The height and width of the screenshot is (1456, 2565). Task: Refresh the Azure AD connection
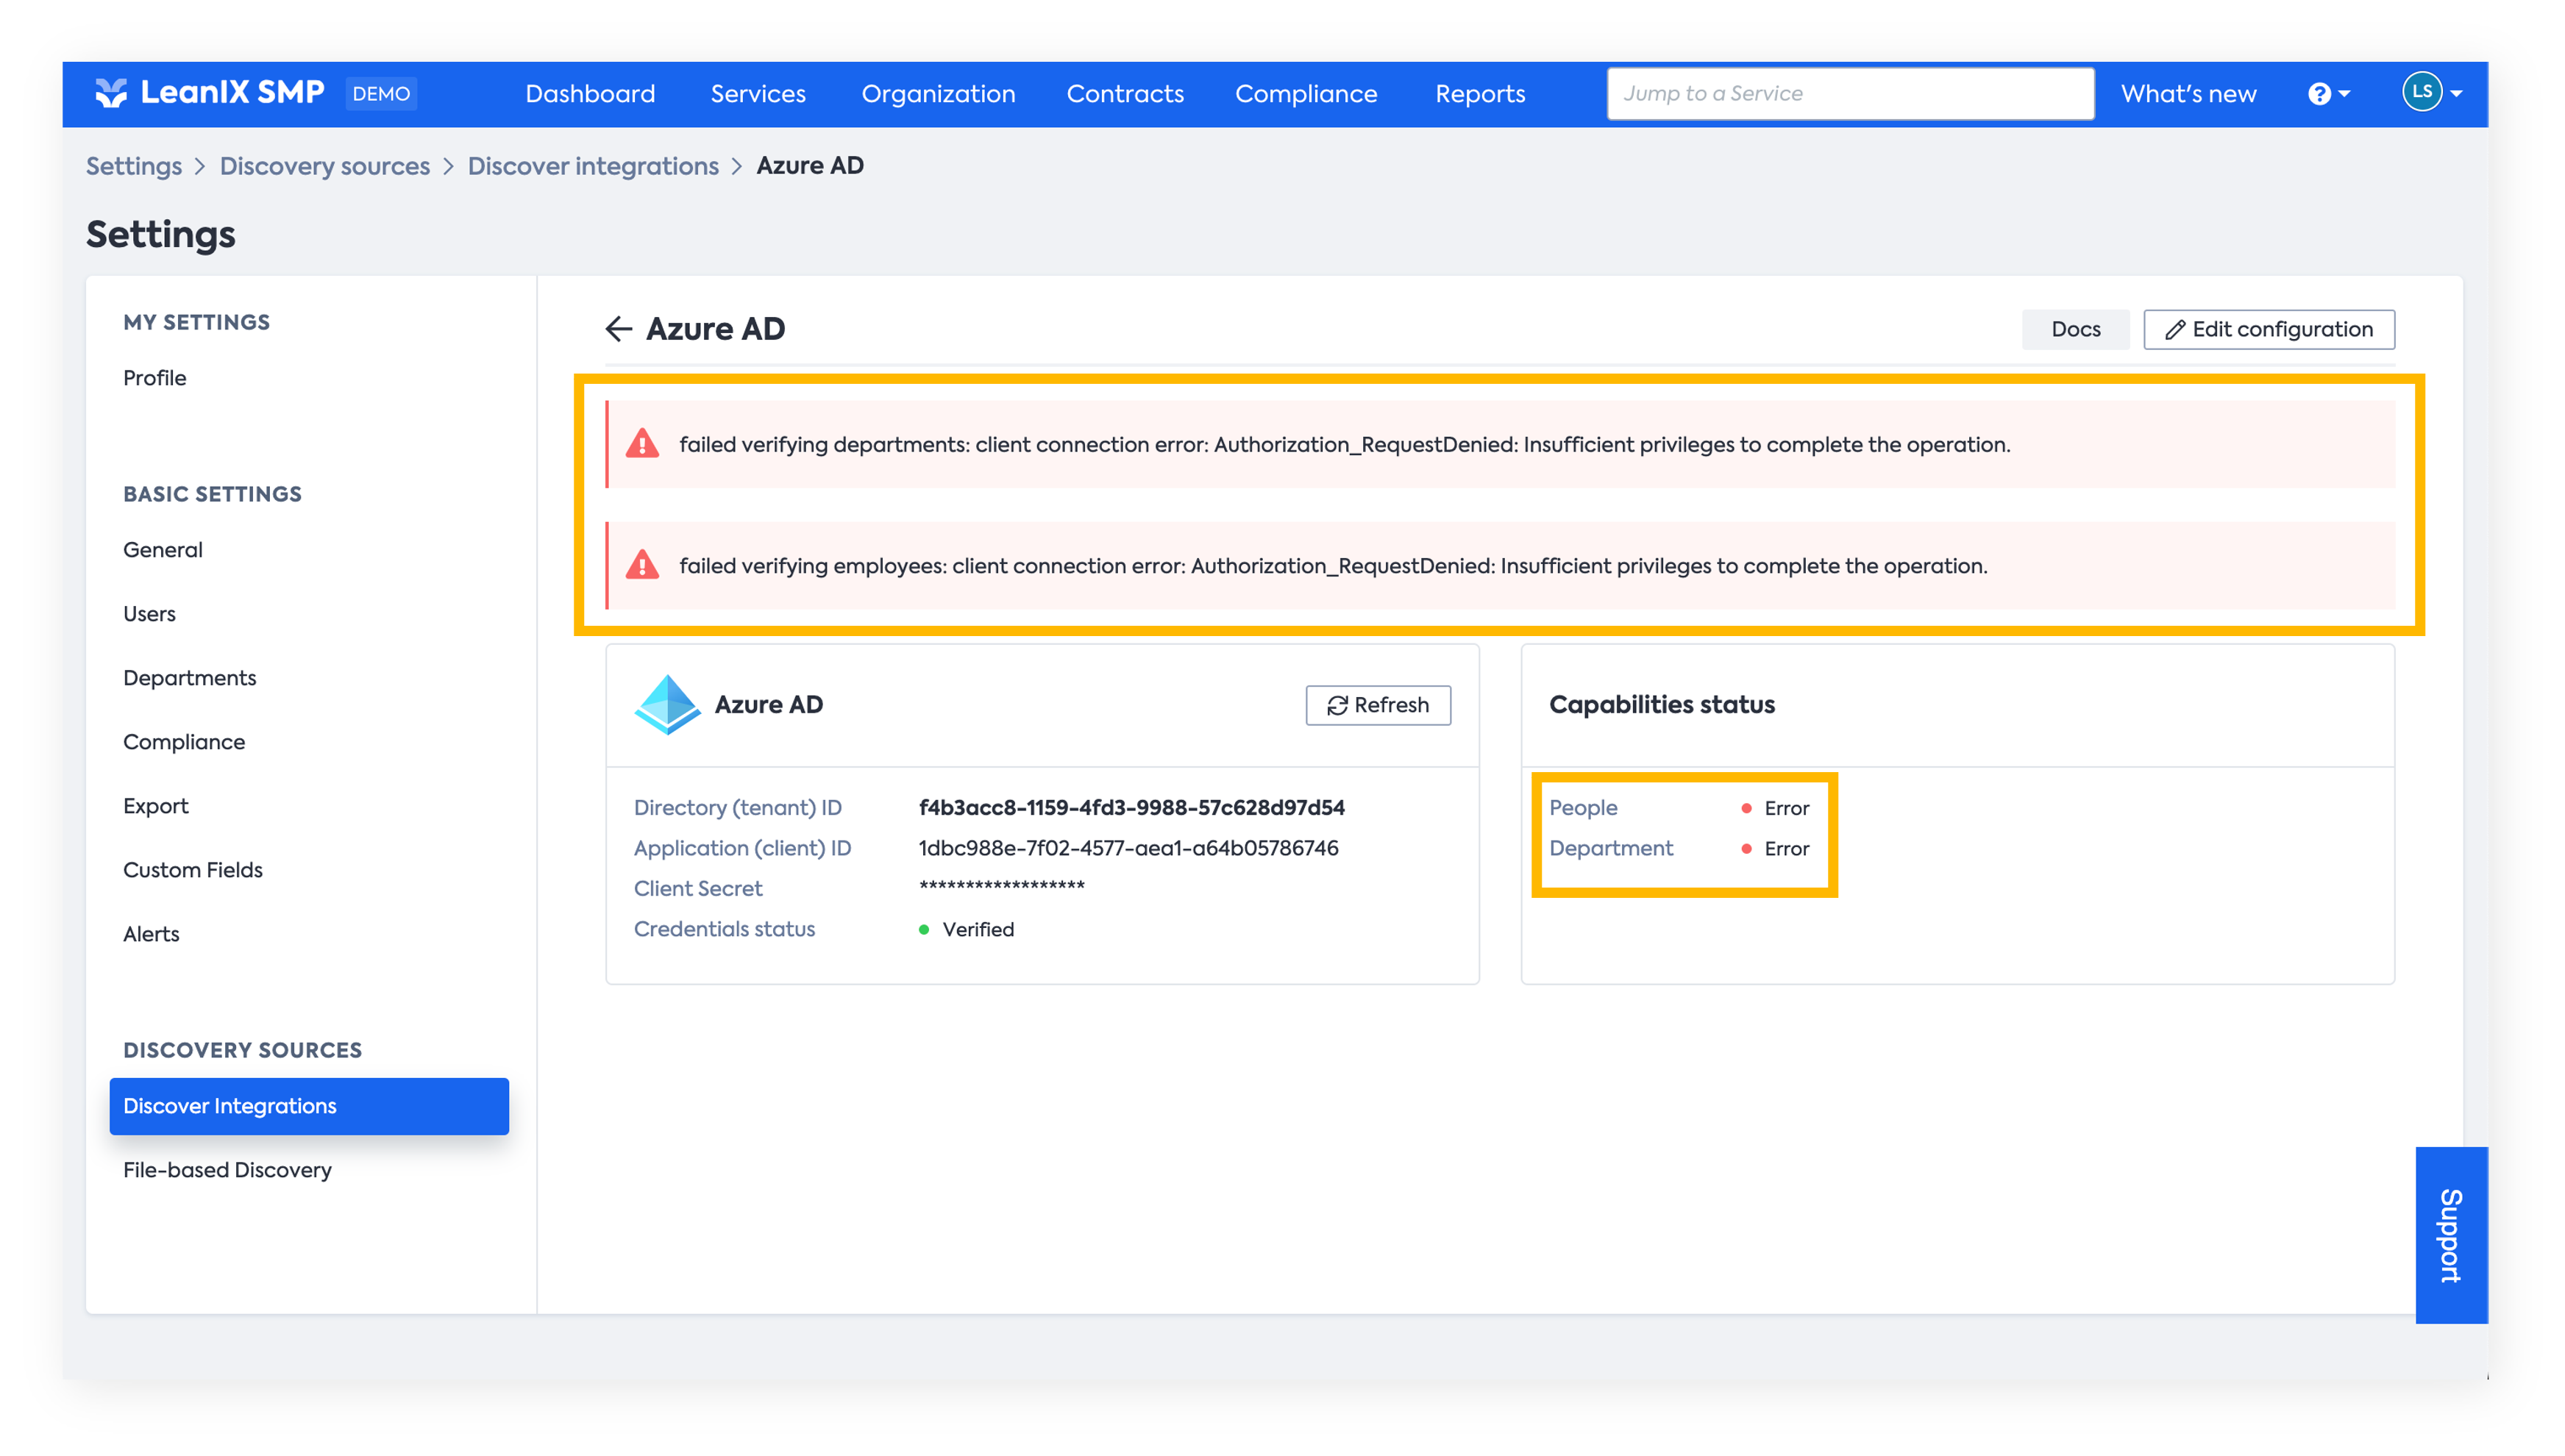click(x=1378, y=705)
